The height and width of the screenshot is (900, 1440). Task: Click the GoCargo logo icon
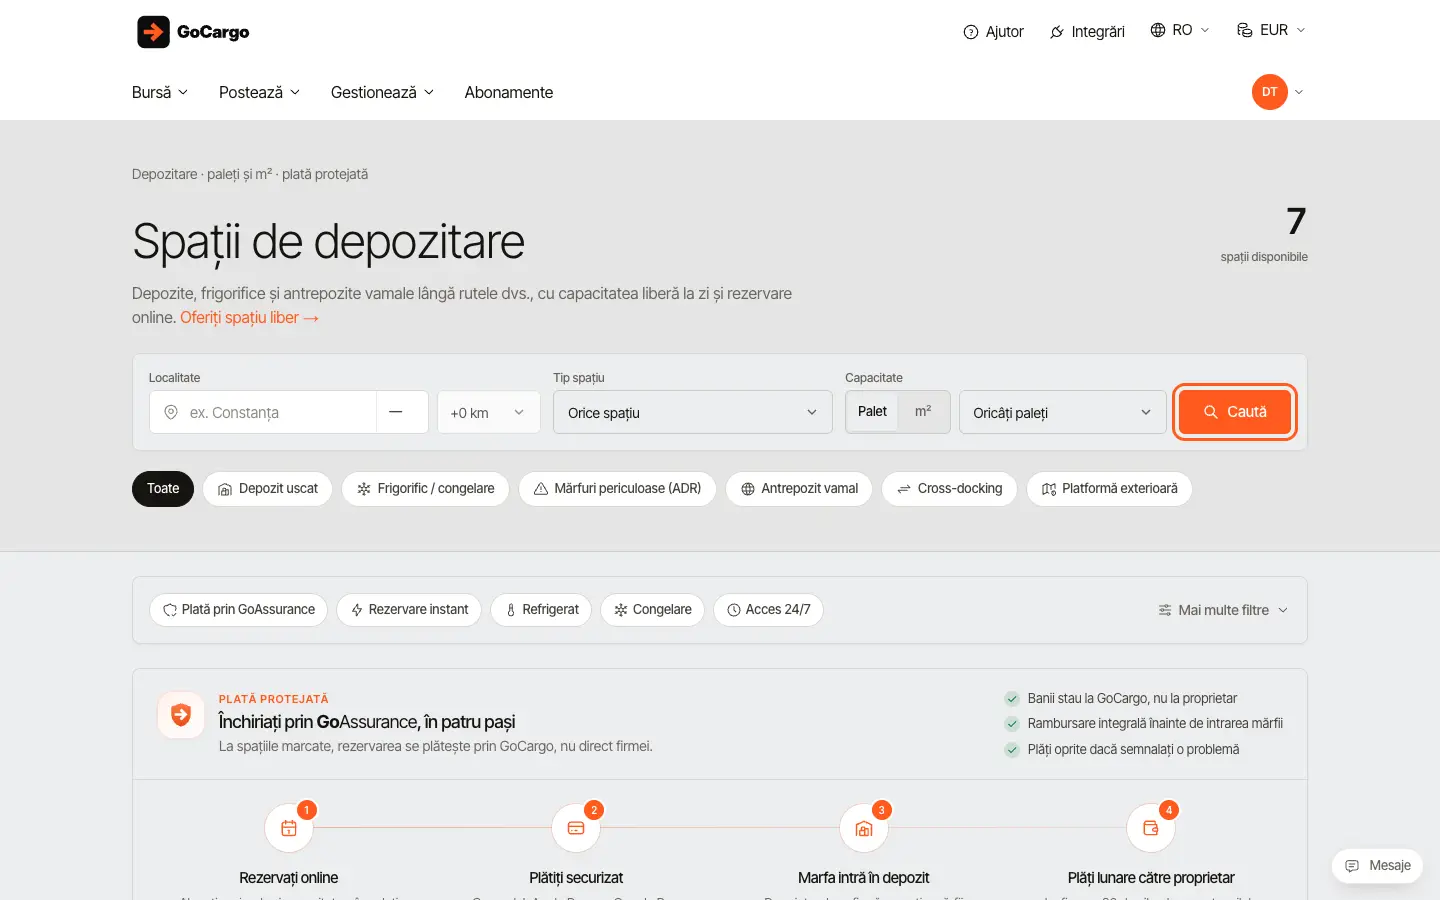tap(153, 32)
